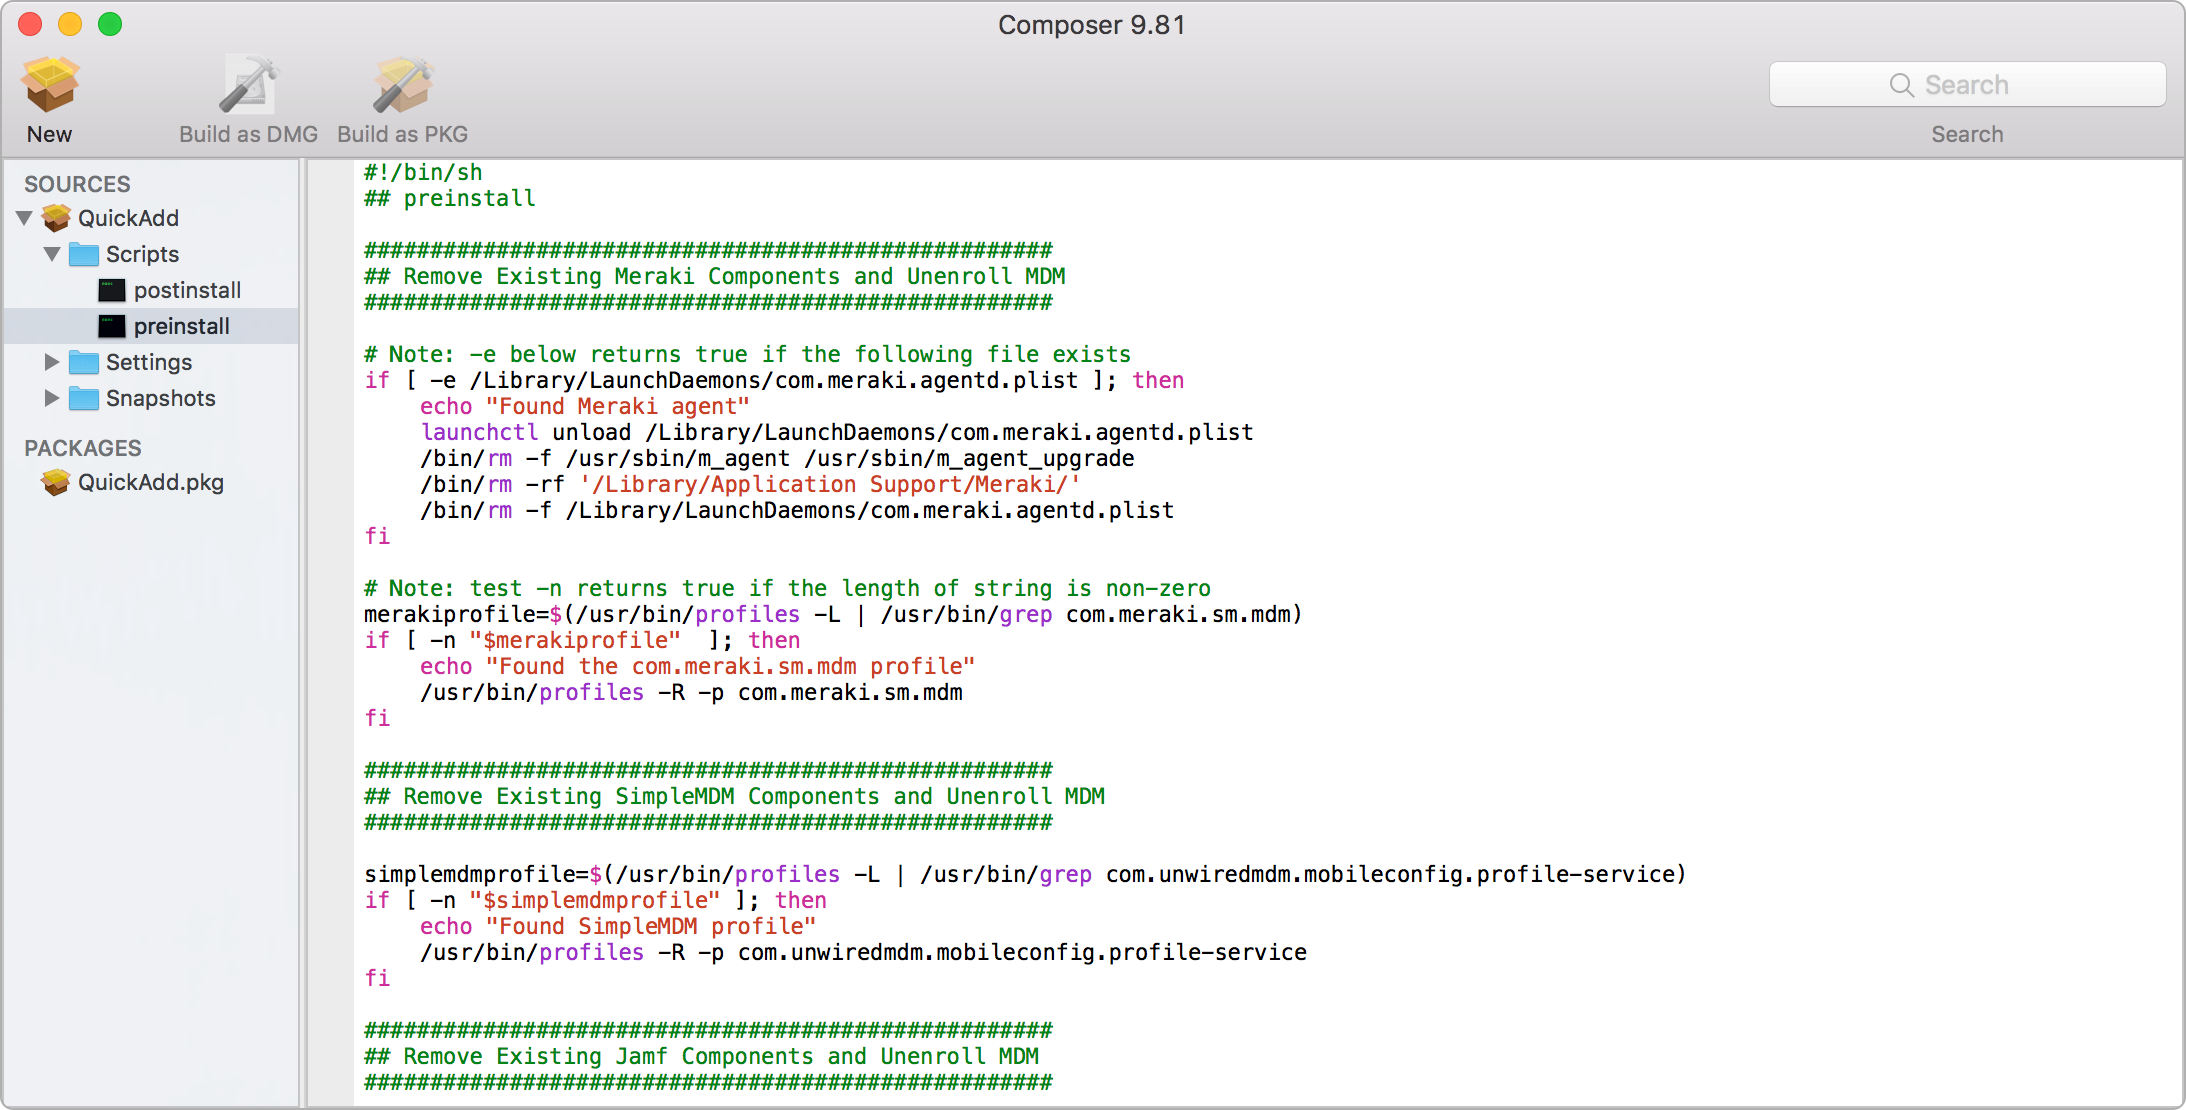Expand the Settings folder
The height and width of the screenshot is (1110, 2186).
pyautogui.click(x=52, y=362)
